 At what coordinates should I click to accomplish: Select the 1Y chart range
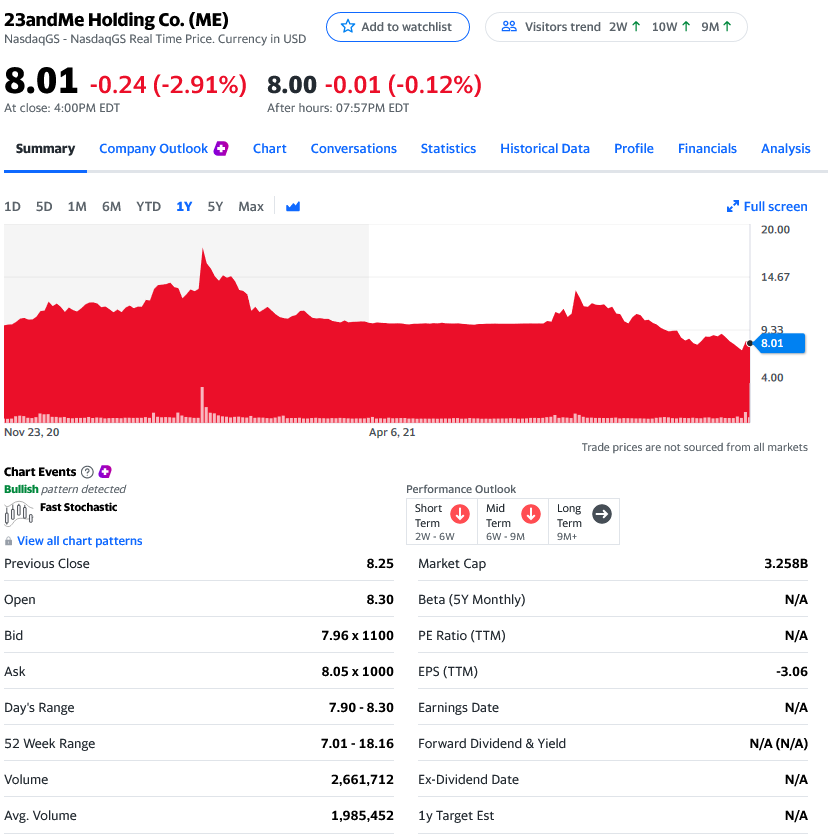184,206
